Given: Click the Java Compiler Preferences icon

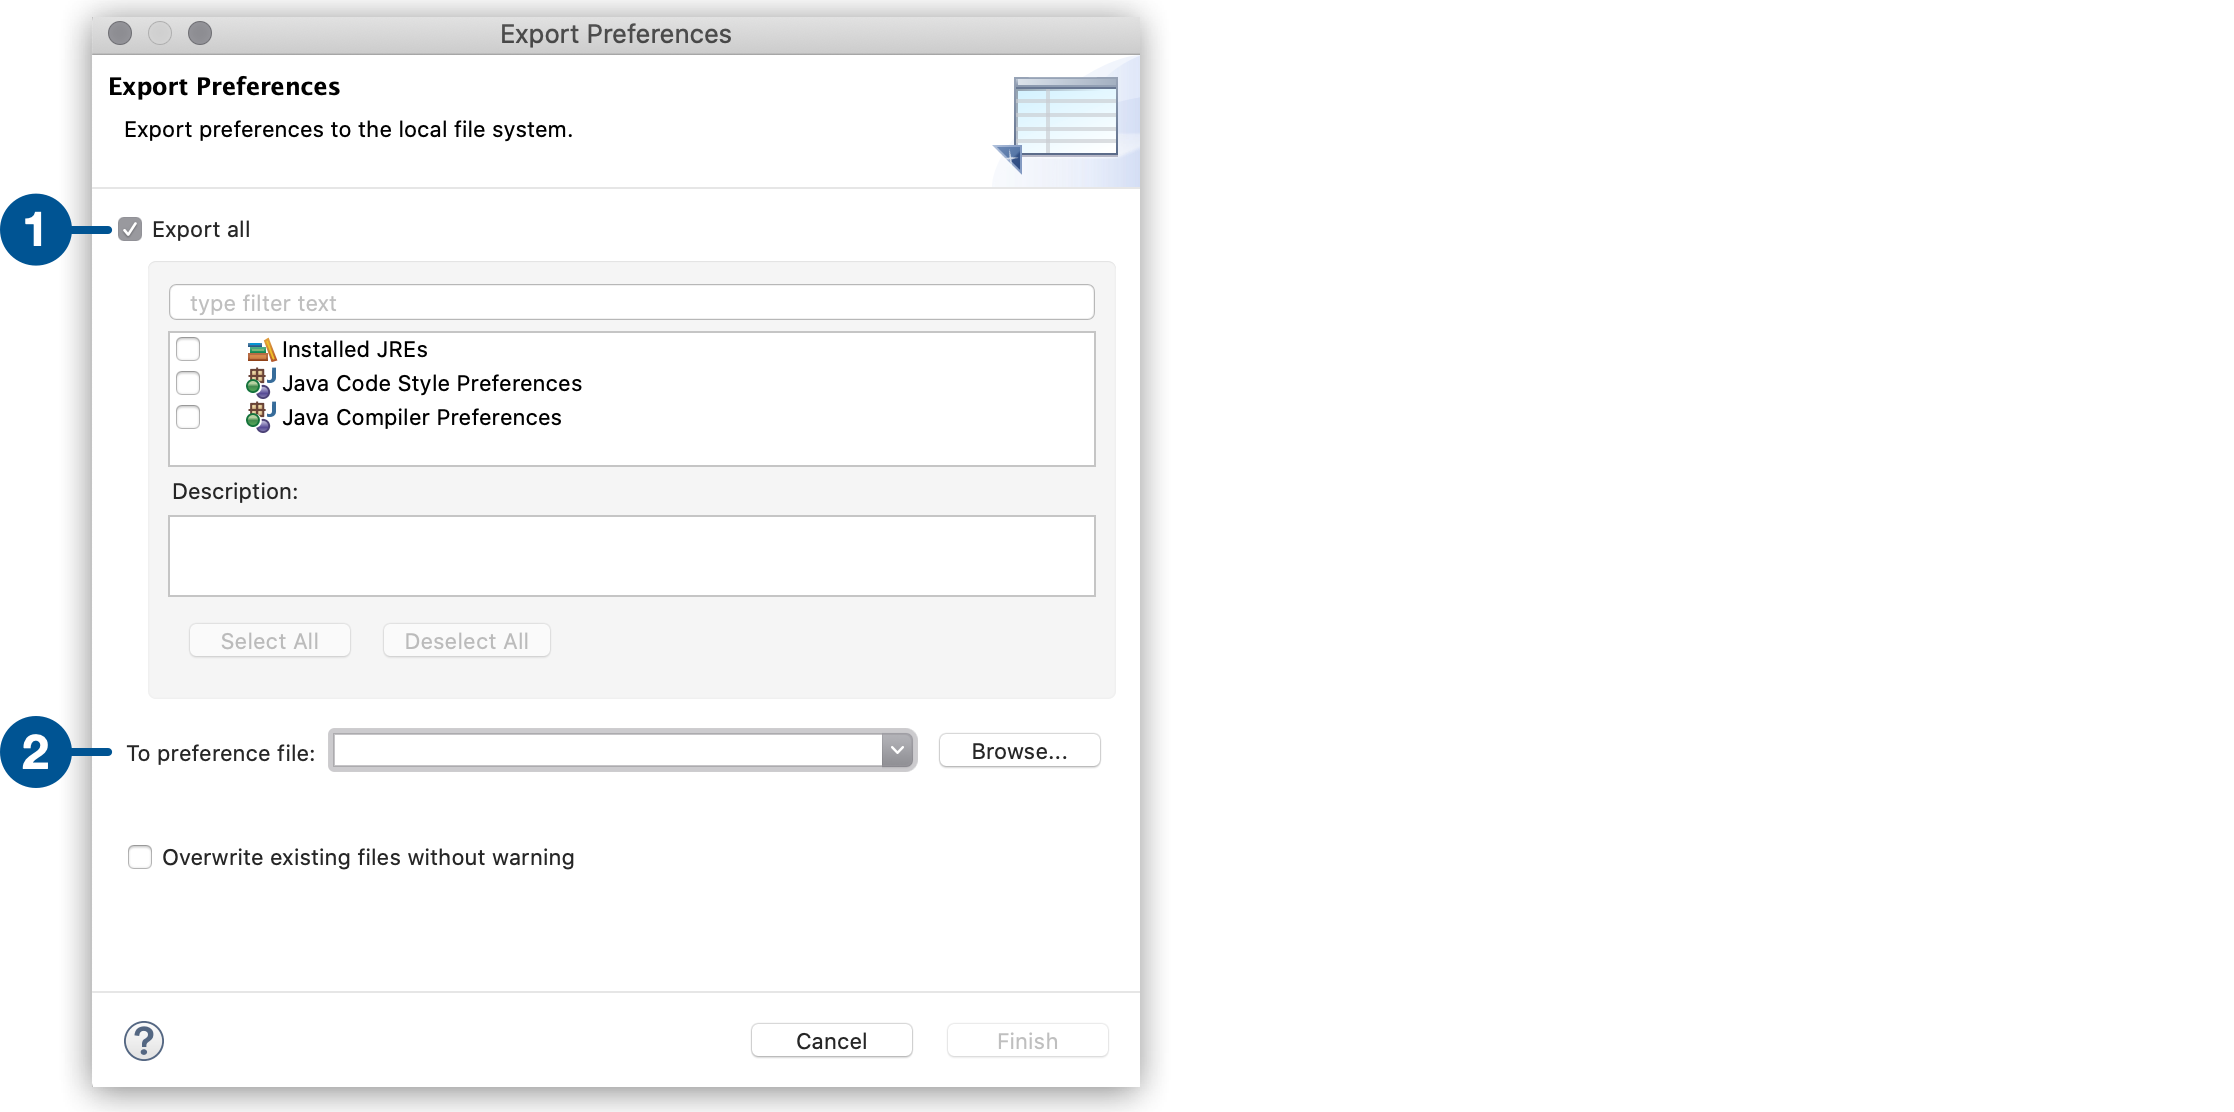Looking at the screenshot, I should click(259, 417).
